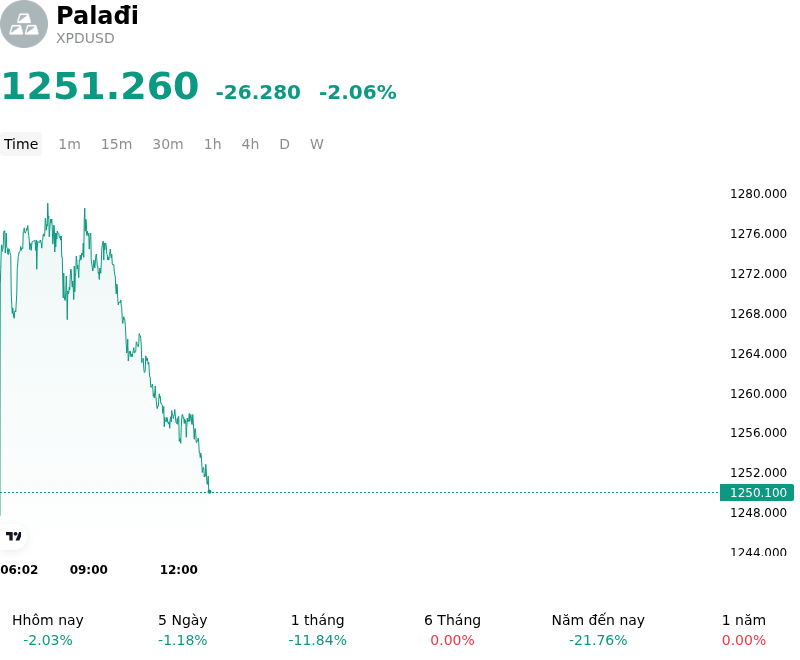Choose the 30m interval
800x660 pixels.
(x=168, y=144)
